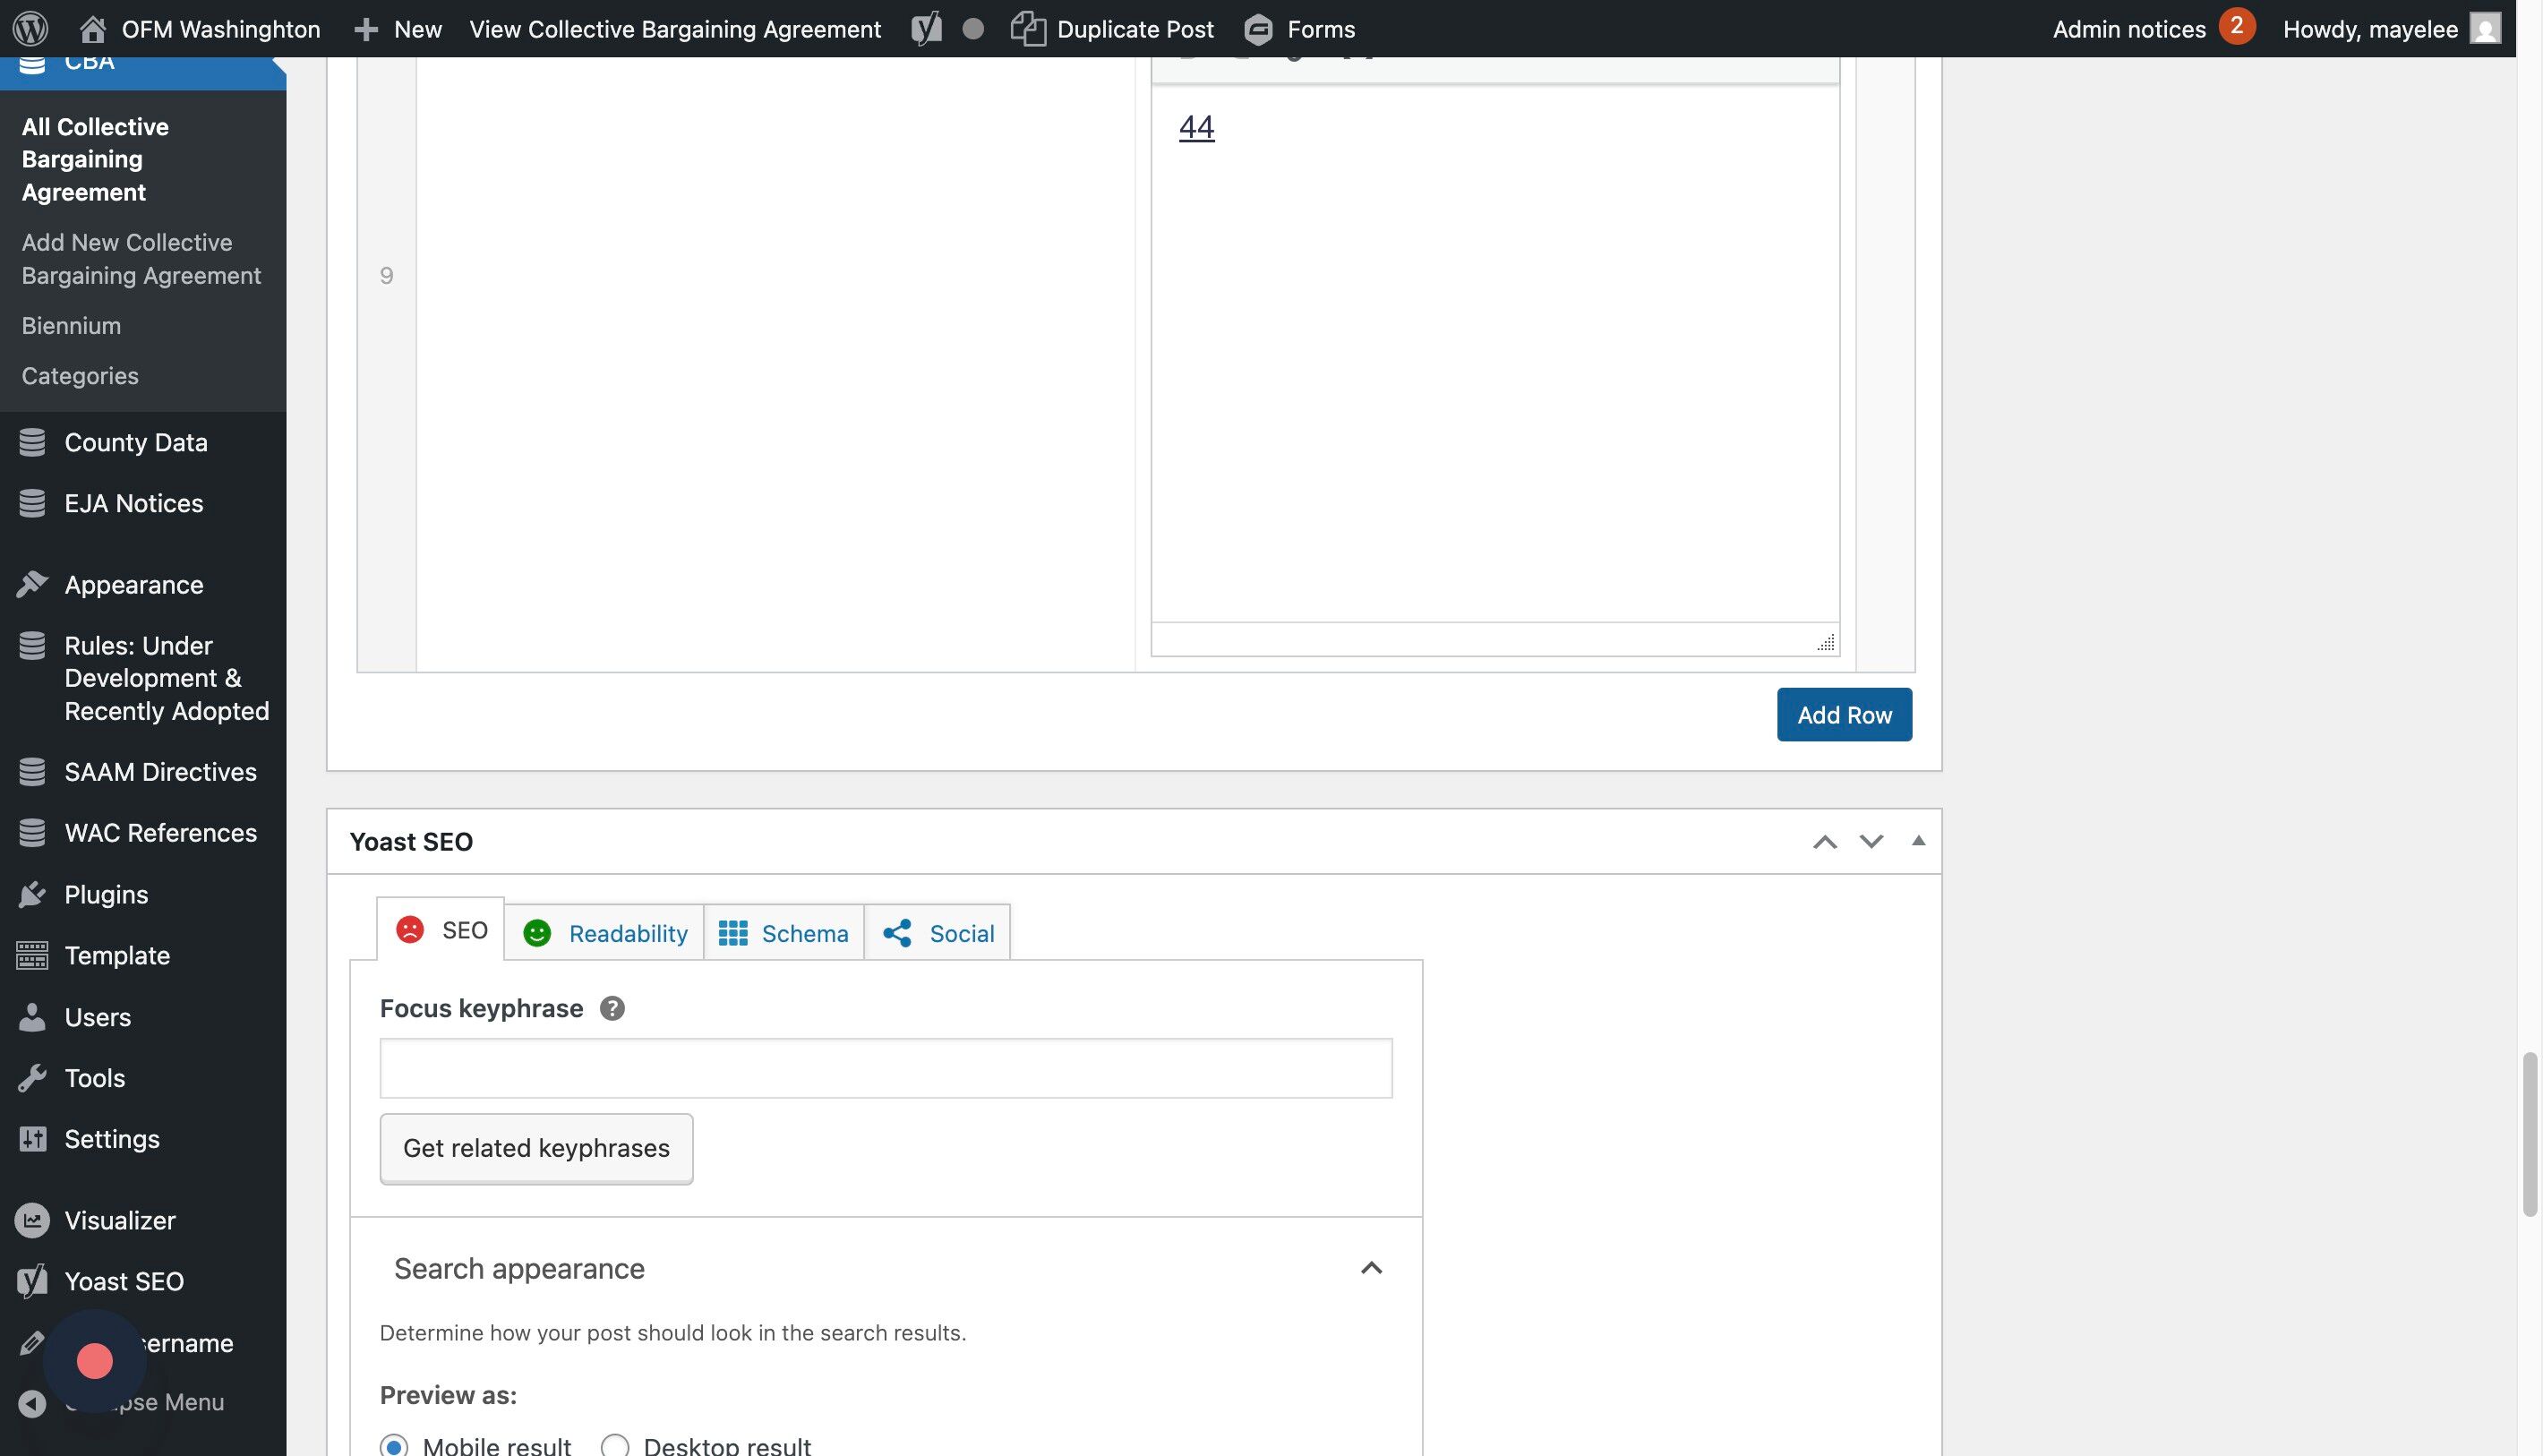Image resolution: width=2543 pixels, height=1456 pixels.
Task: Open Plugins from the sidebar menu
Action: pos(106,894)
